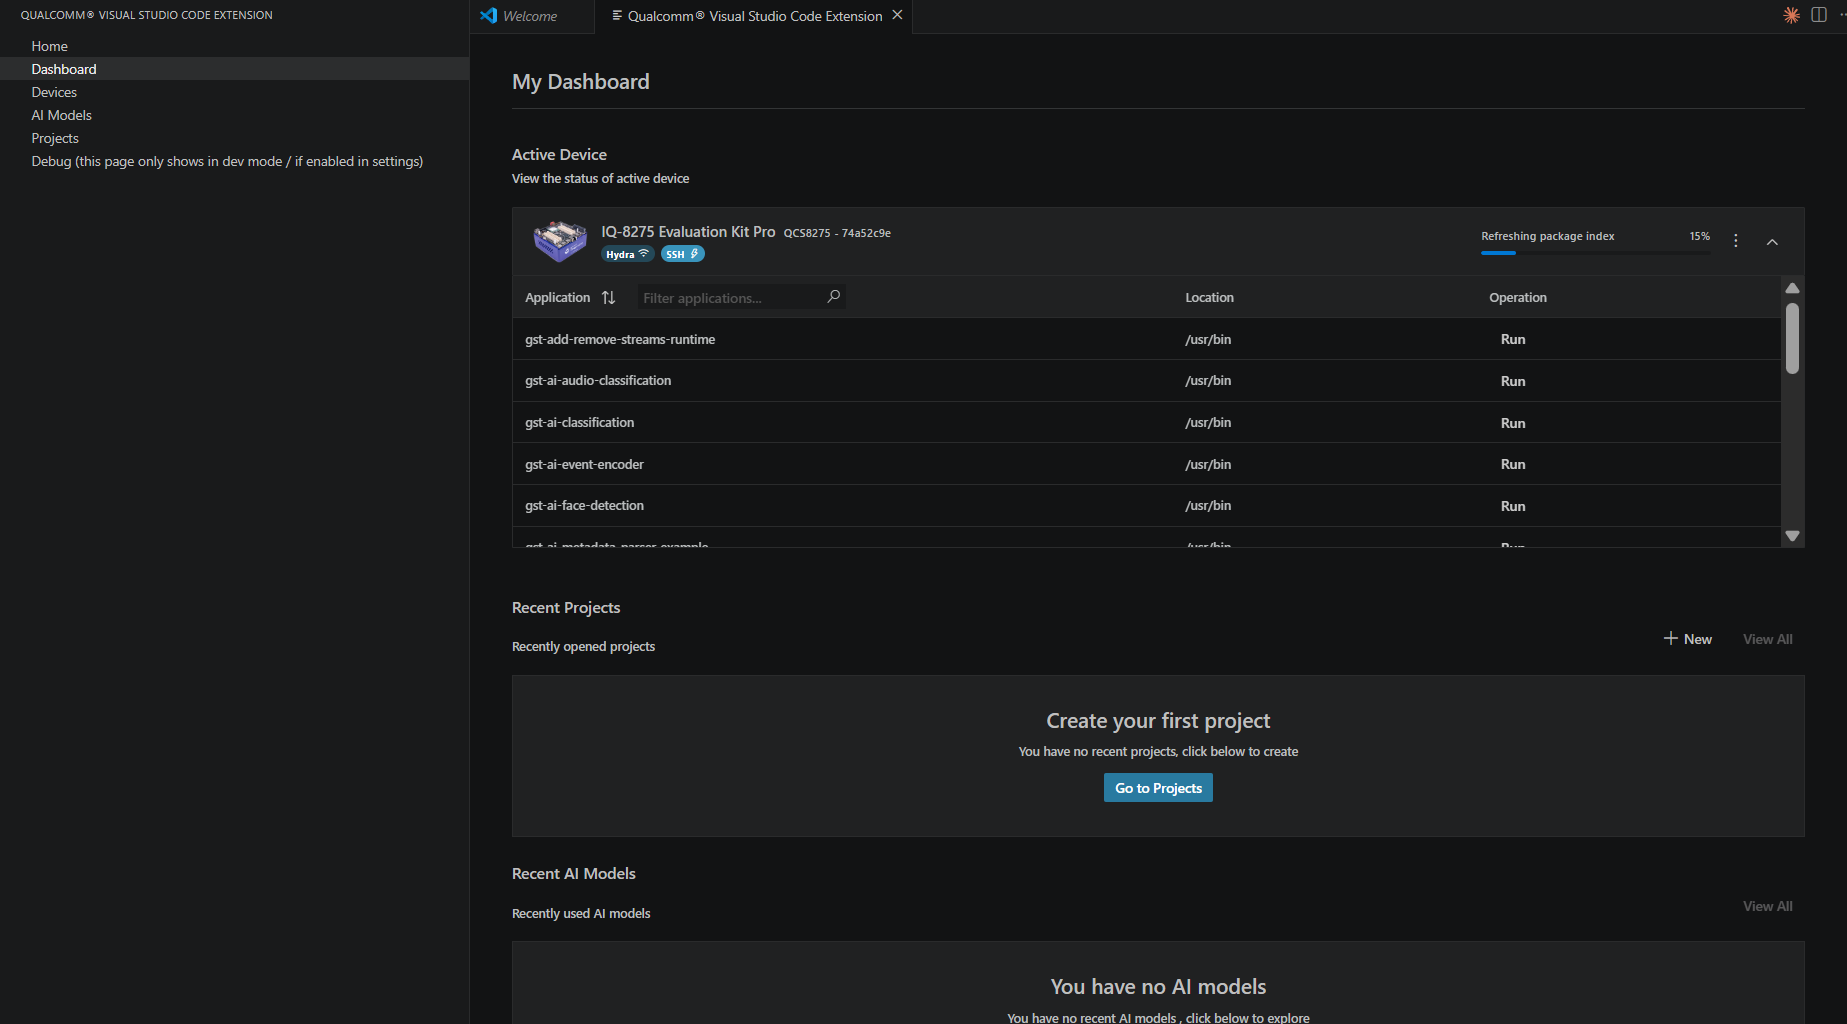Select the gst-ai-face-detection row name
1847x1024 pixels.
[584, 506]
